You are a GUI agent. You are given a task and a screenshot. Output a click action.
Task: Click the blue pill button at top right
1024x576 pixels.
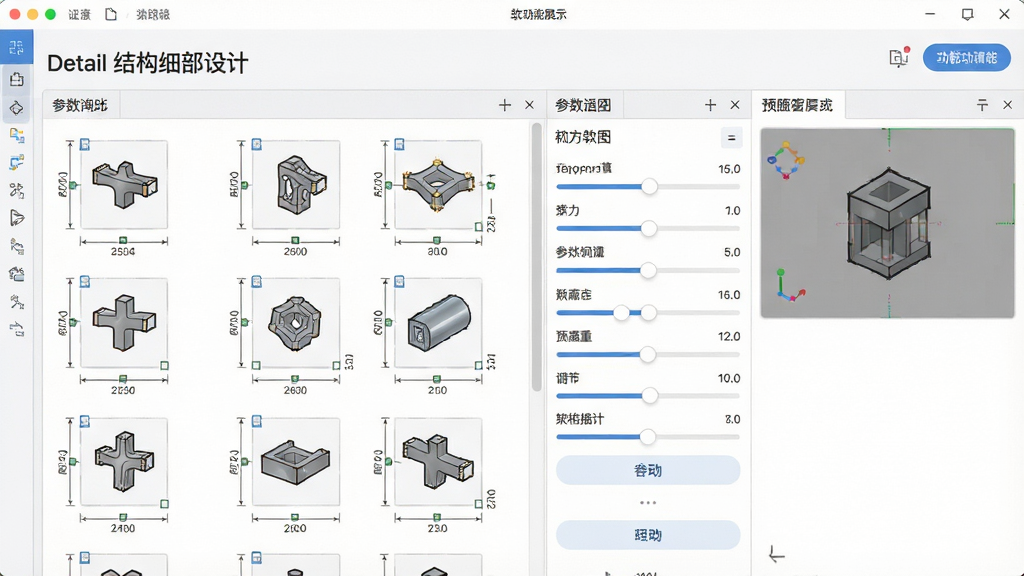(967, 58)
